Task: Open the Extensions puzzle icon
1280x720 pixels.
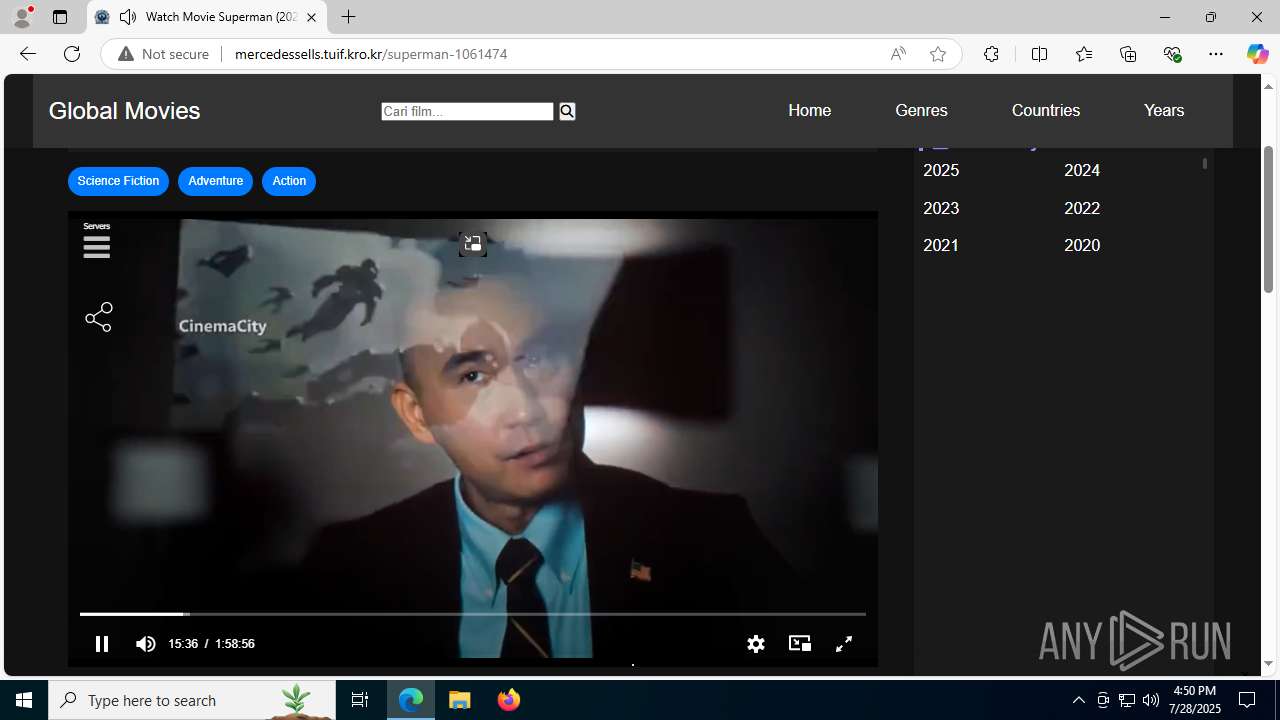Action: (x=991, y=54)
